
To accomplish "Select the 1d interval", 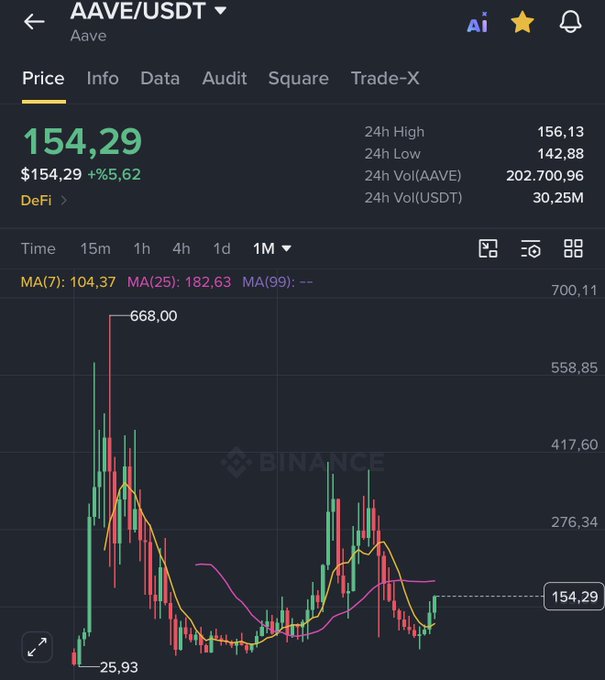I will [222, 249].
